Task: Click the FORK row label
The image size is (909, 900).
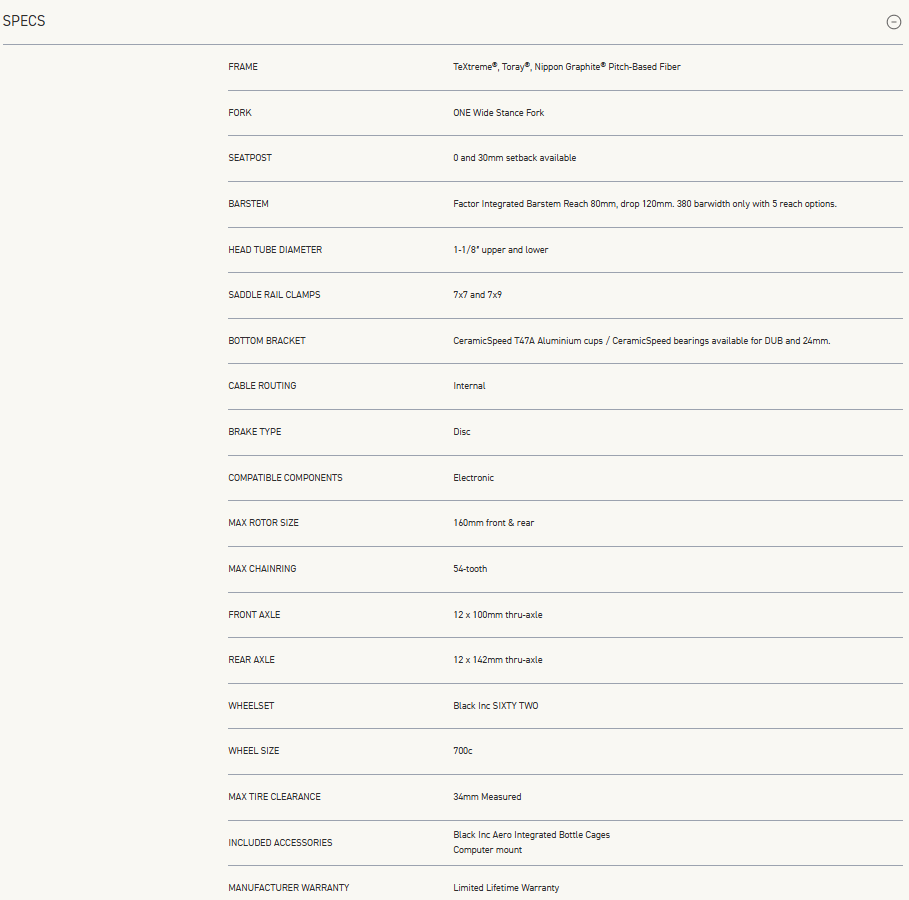Action: click(240, 112)
